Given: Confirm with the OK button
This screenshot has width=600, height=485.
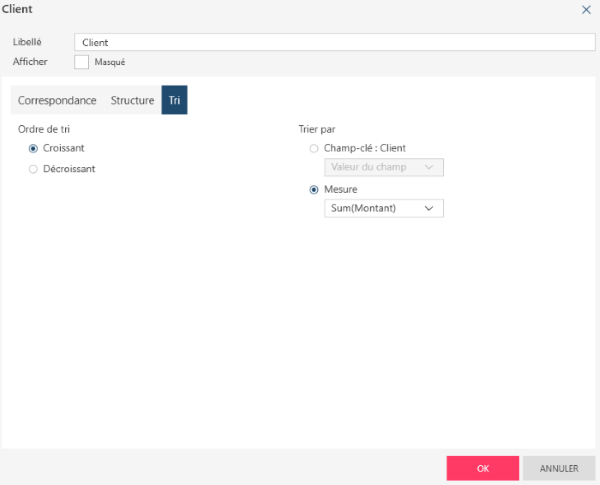Looking at the screenshot, I should [x=482, y=468].
